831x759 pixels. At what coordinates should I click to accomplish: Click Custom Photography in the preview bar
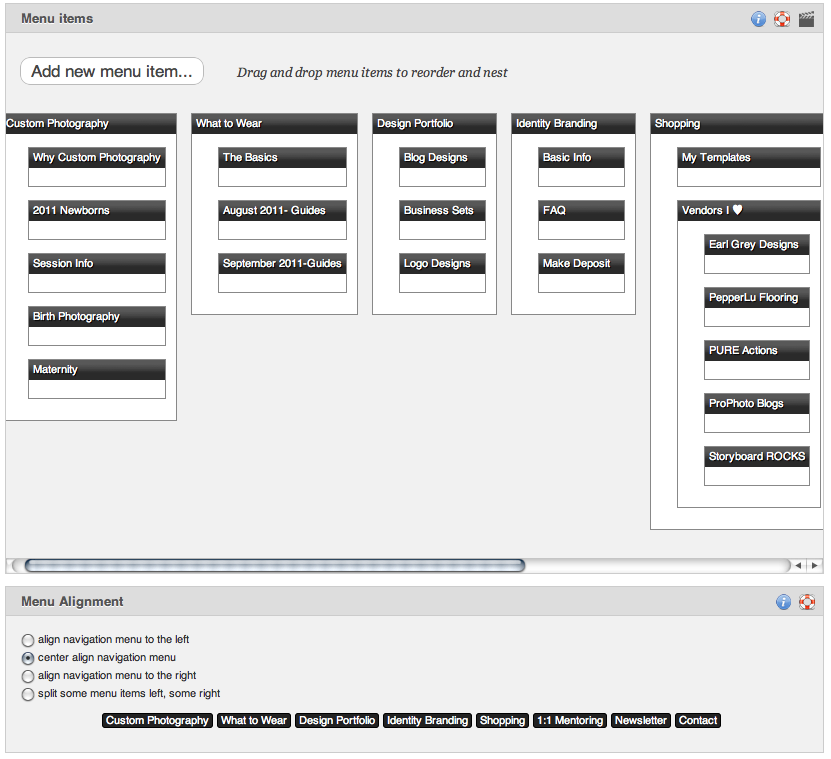tap(157, 720)
